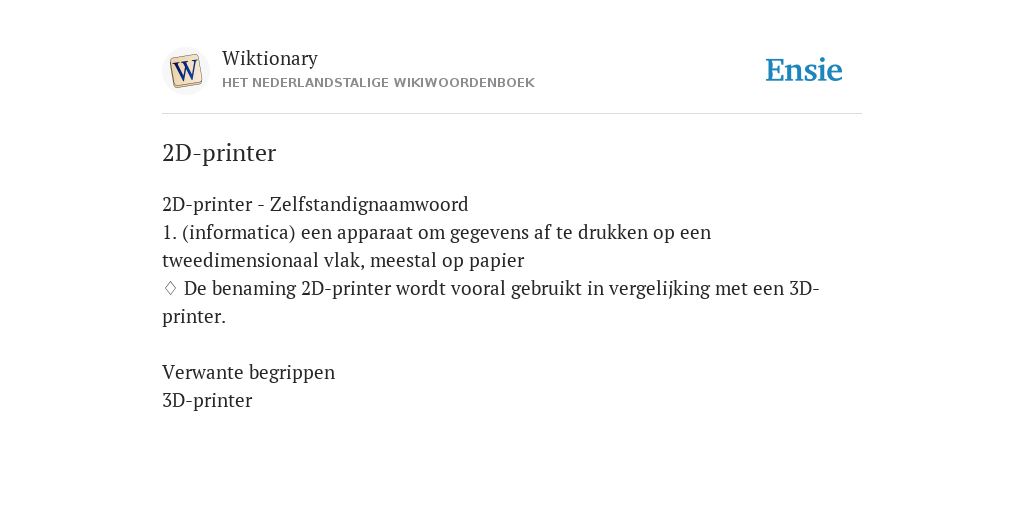This screenshot has height=512, width=1024.
Task: Click the 'Het Nederlandstalige Wikiwoordenboek' subtitle
Action: coord(378,83)
